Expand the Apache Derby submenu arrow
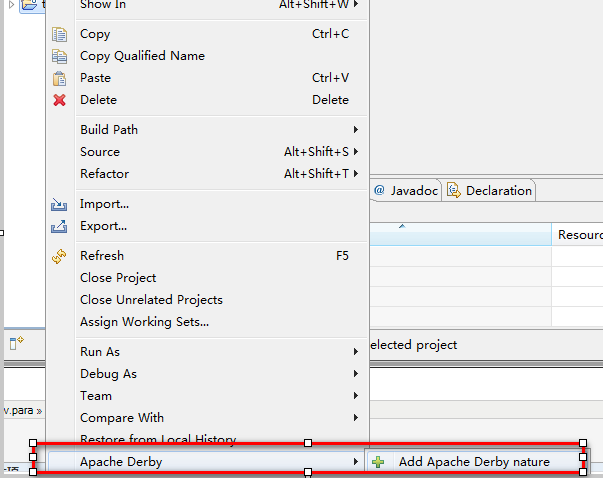 pos(356,461)
